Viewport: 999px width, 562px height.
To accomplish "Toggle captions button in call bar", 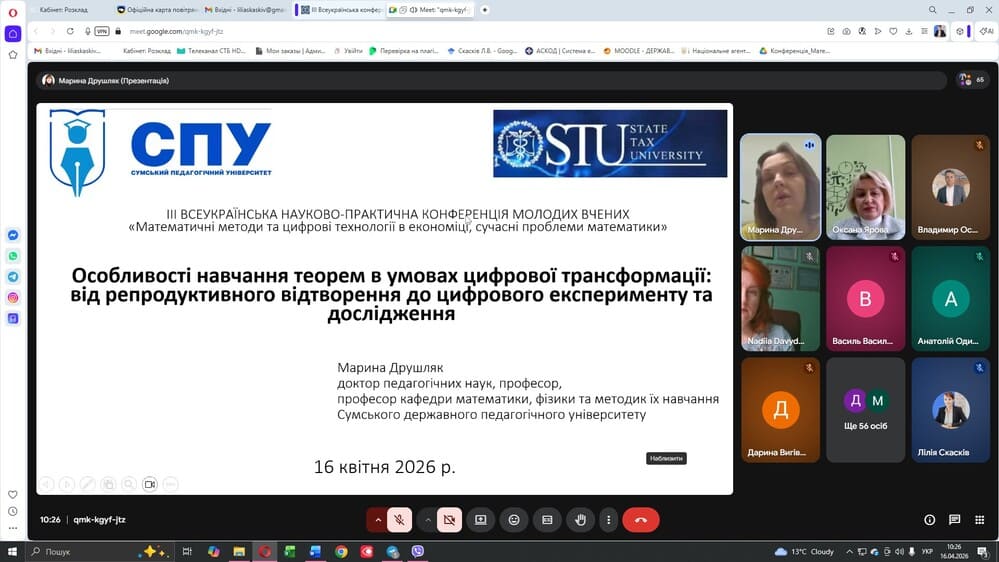I will coord(547,520).
